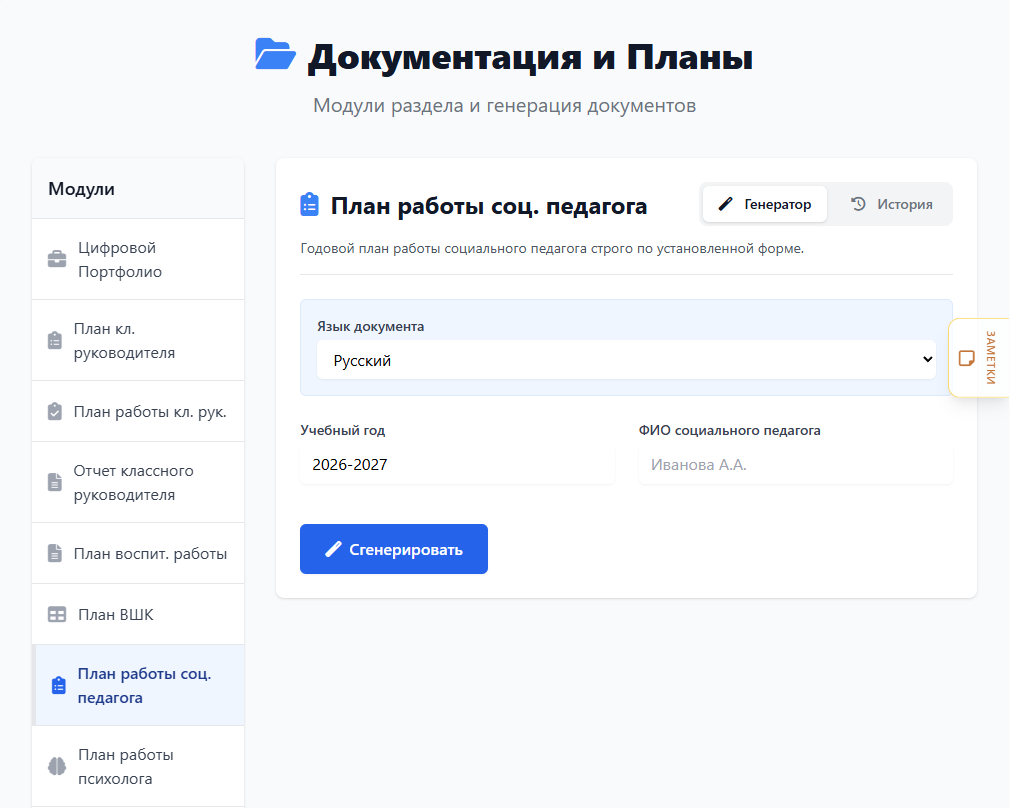Screen dimensions: 1010x808
Task: Click sticky note icon on Заметки tab
Action: pos(966,358)
